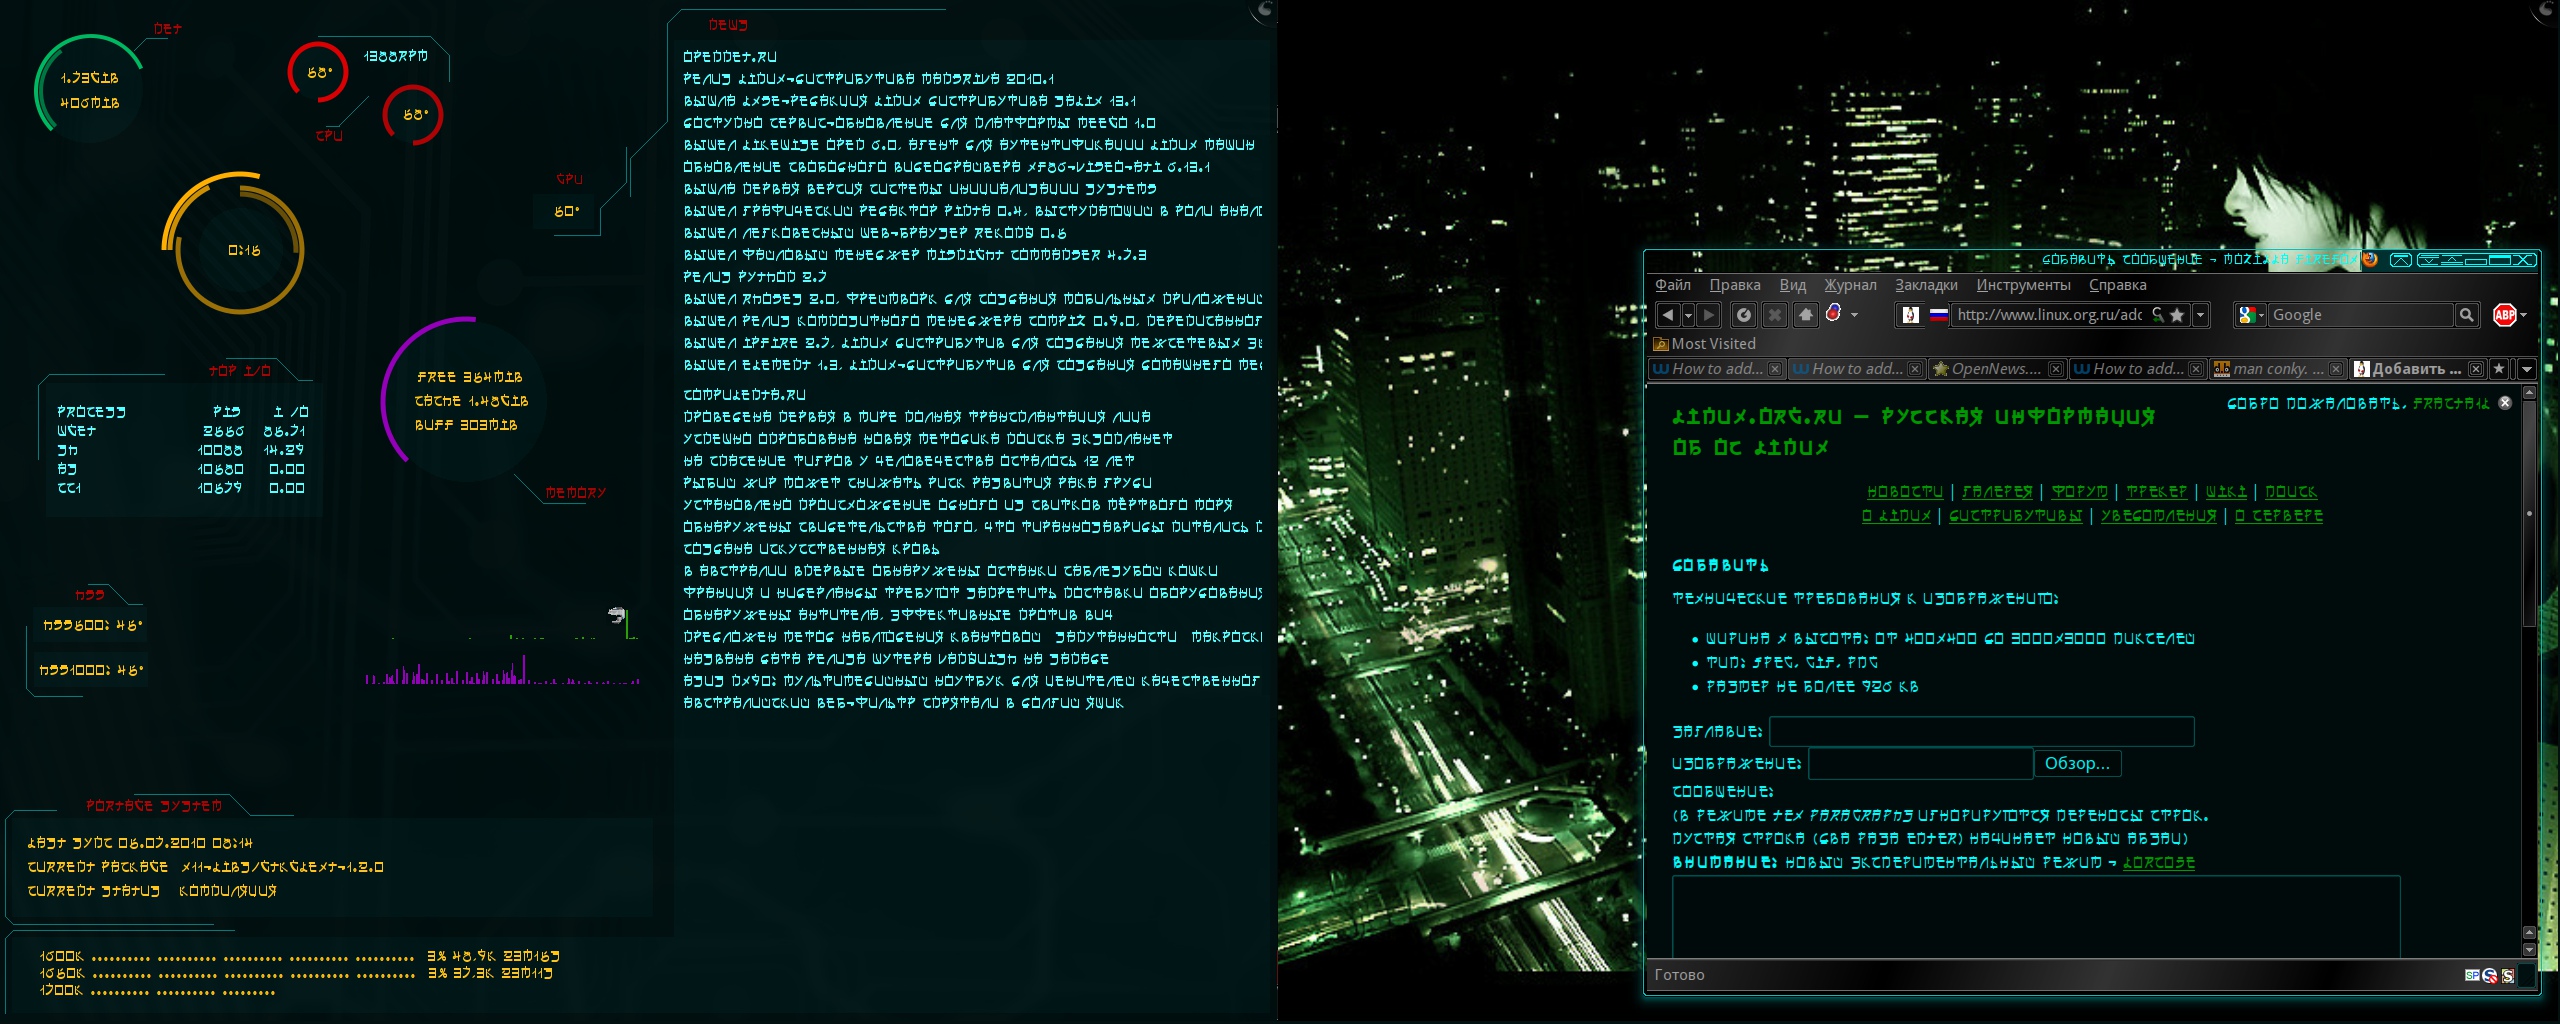Click the Firefox logo in the title bar

(x=2369, y=260)
